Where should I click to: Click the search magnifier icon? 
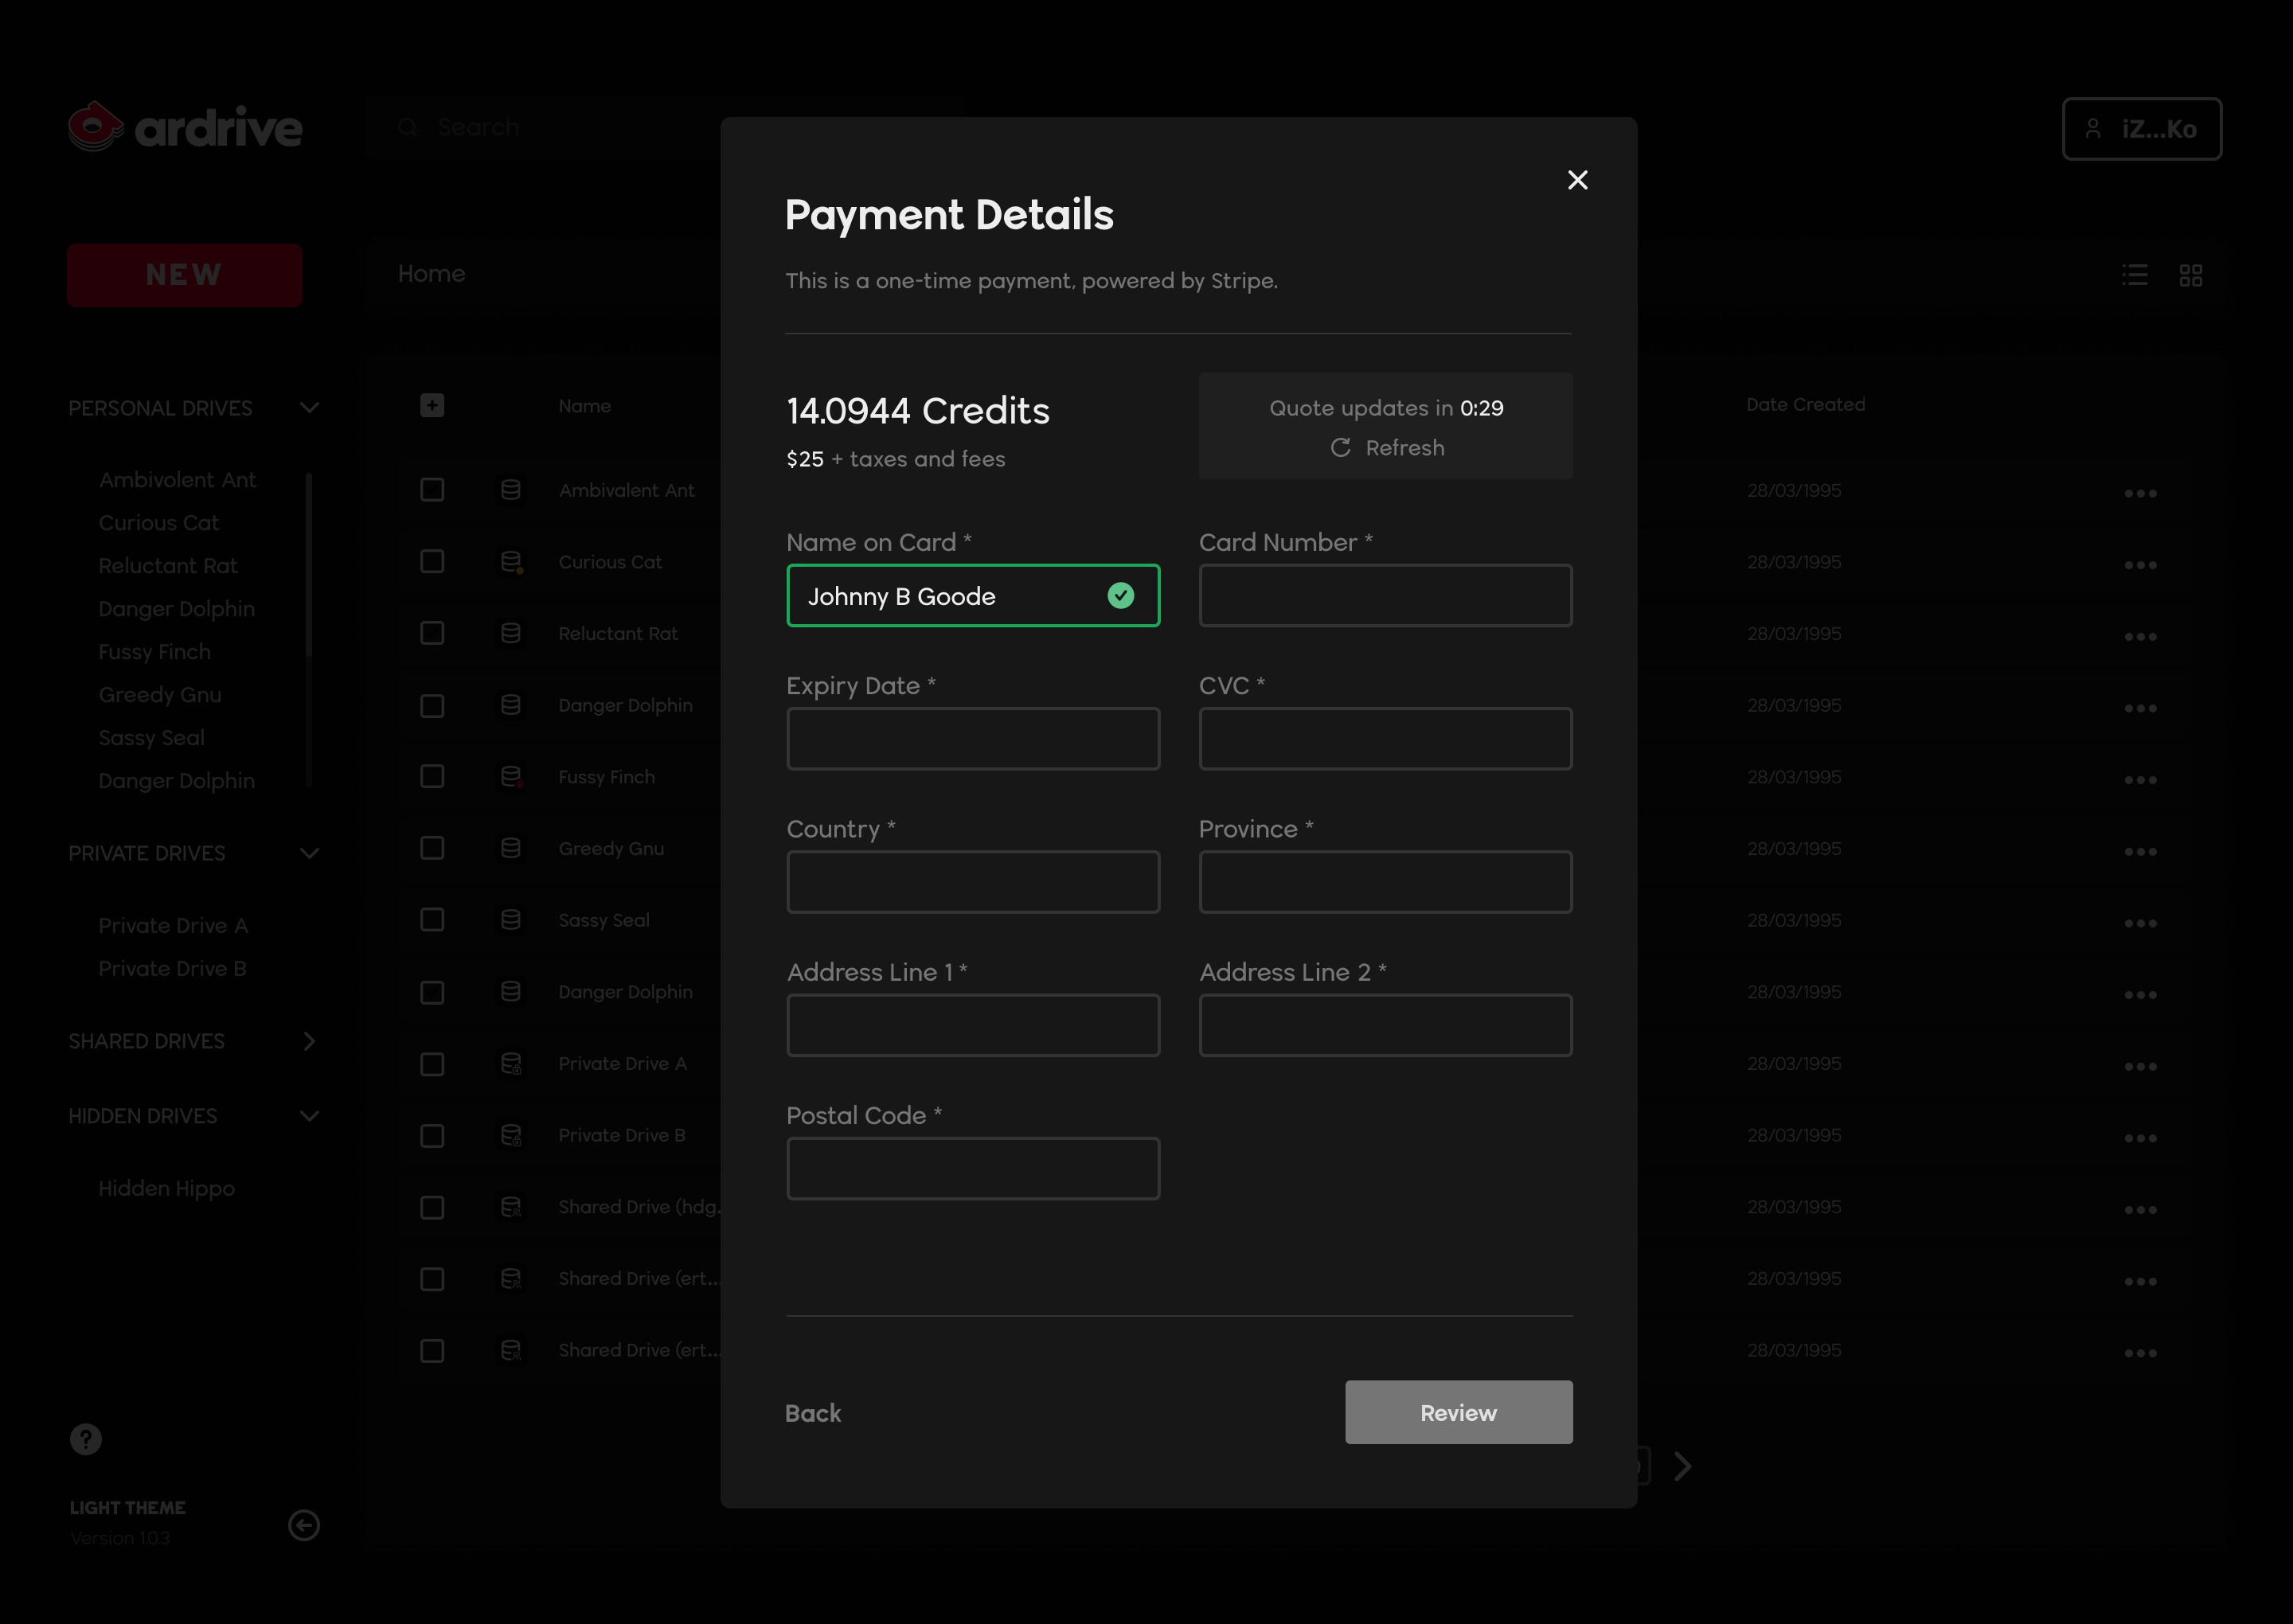(408, 127)
